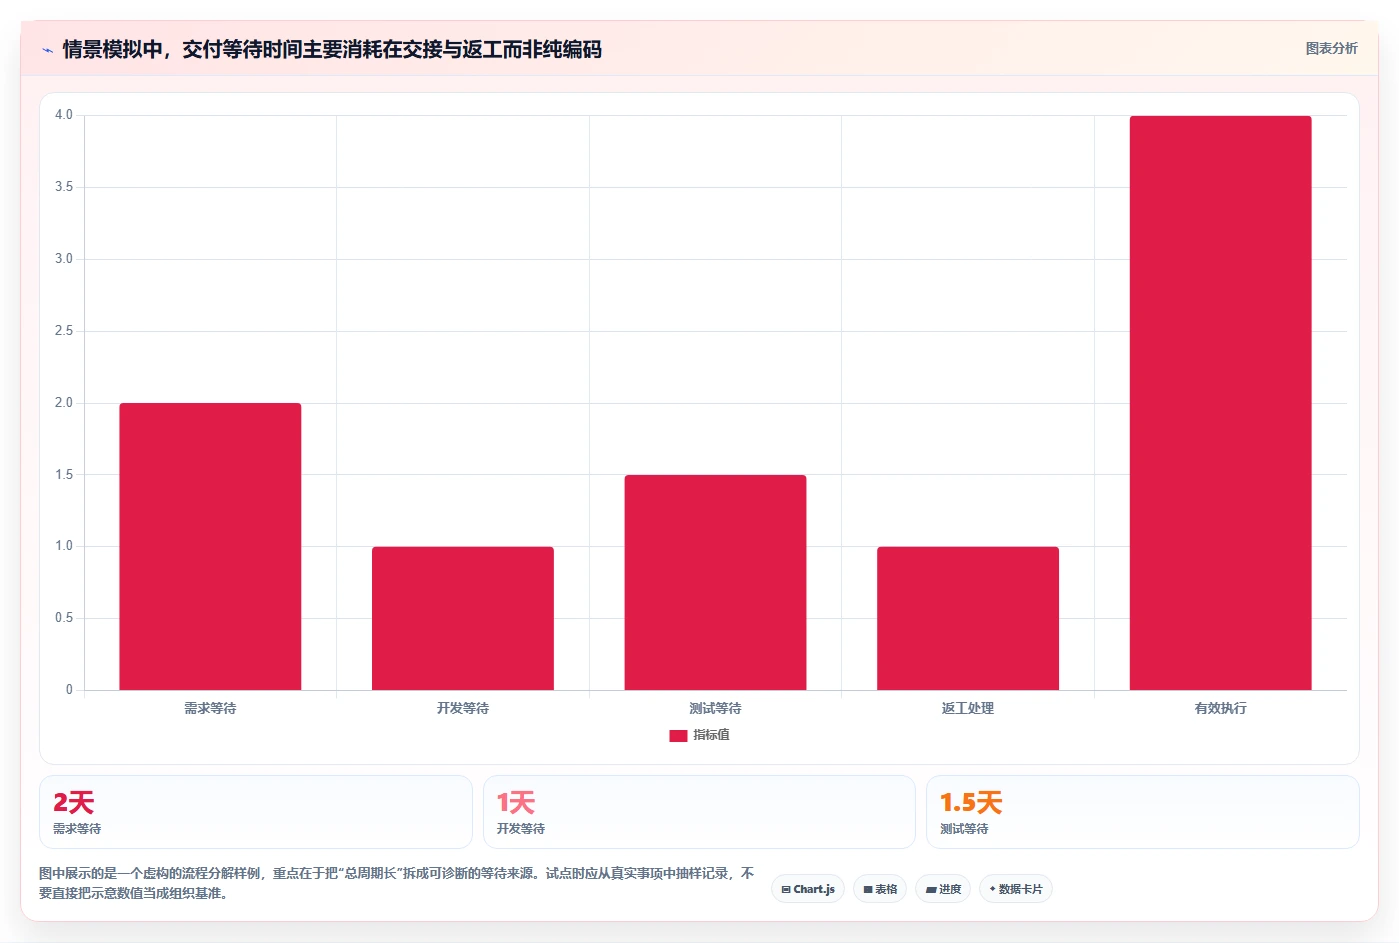The width and height of the screenshot is (1399, 943).
Task: Open the 2天 需求等待 data card
Action: click(256, 812)
